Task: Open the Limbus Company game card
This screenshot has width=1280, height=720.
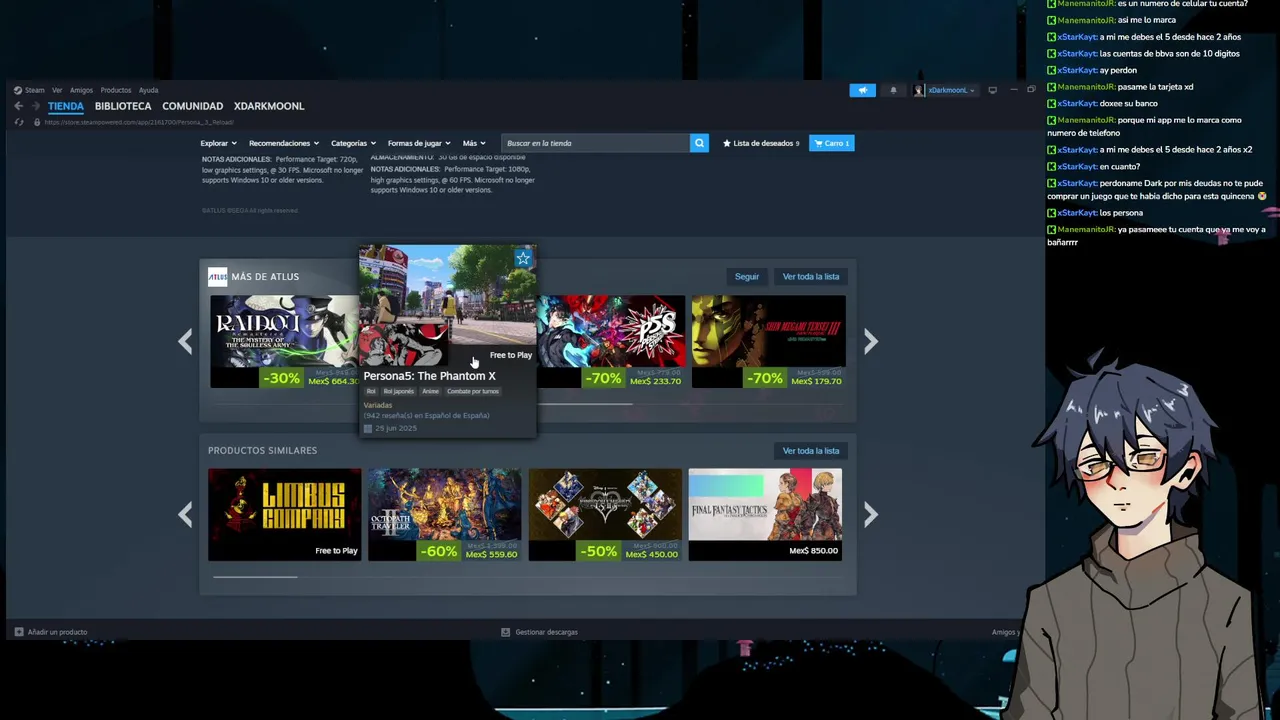Action: pos(284,514)
